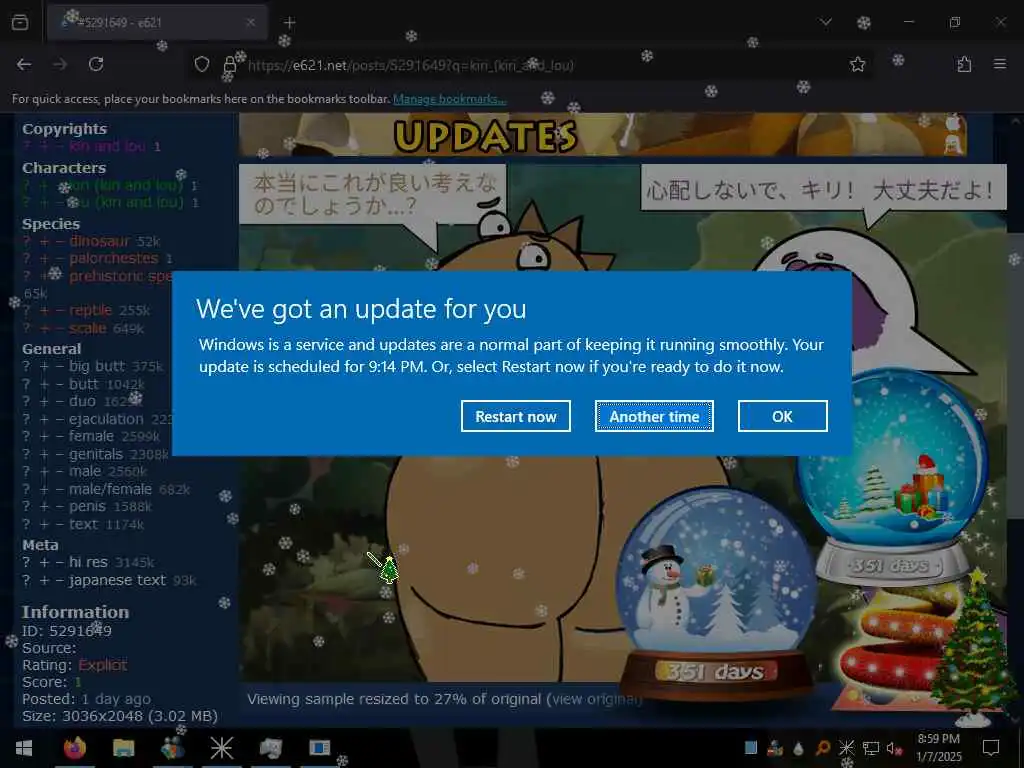Exclude hi res tag with minus
1024x768 pixels.
click(59, 562)
